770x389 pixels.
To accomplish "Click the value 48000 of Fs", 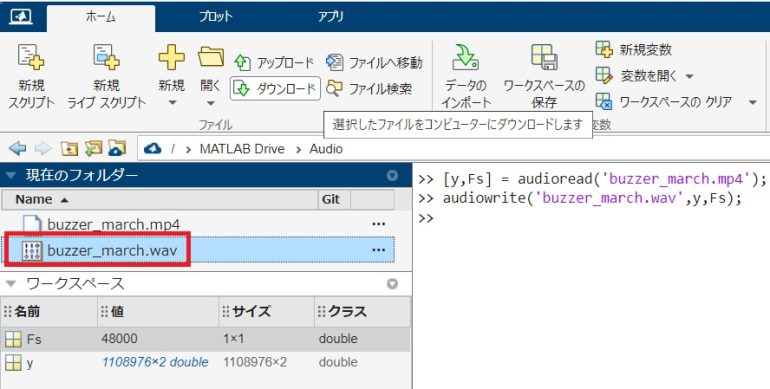I will coord(119,339).
